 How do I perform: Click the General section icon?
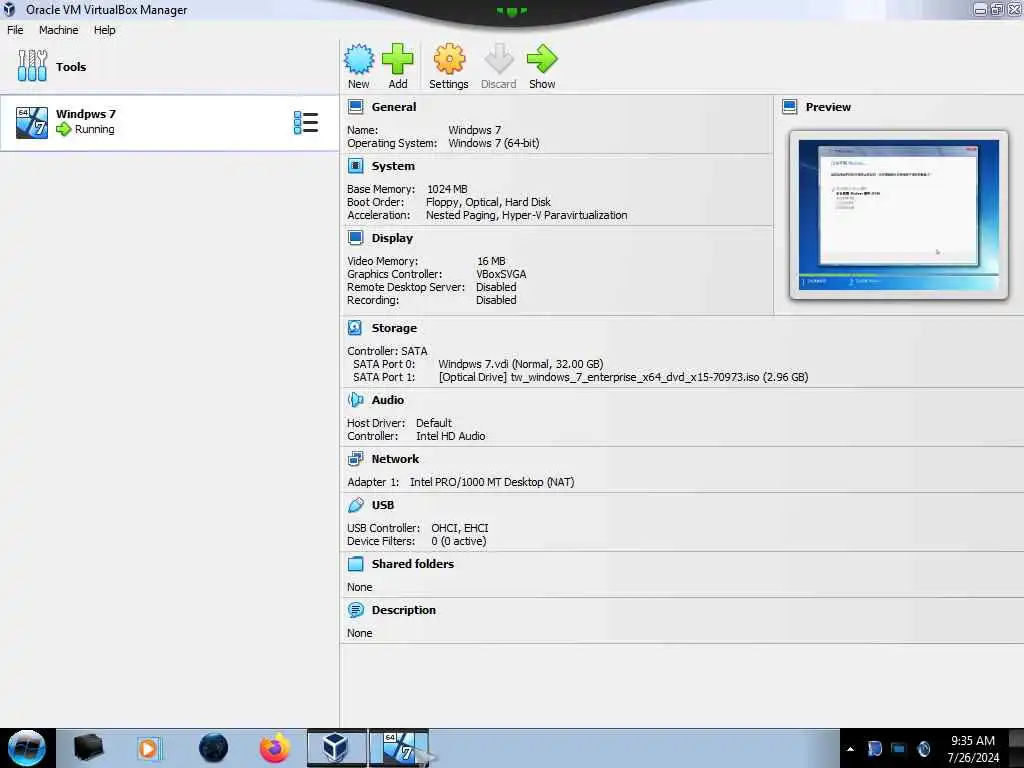[x=355, y=106]
